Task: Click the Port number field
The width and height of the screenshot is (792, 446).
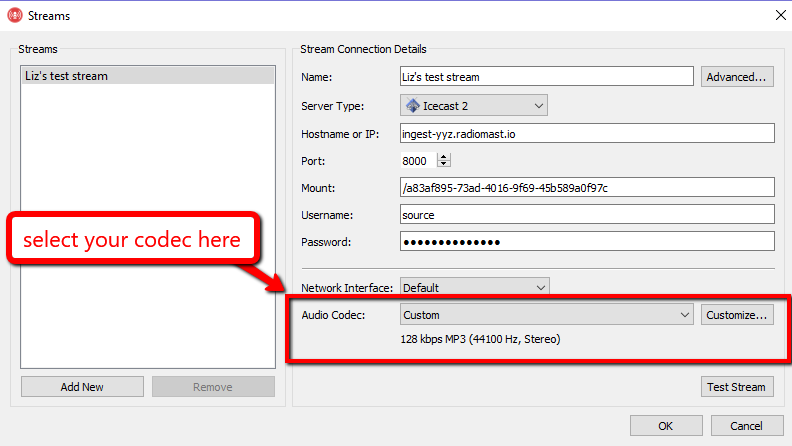Action: click(416, 161)
